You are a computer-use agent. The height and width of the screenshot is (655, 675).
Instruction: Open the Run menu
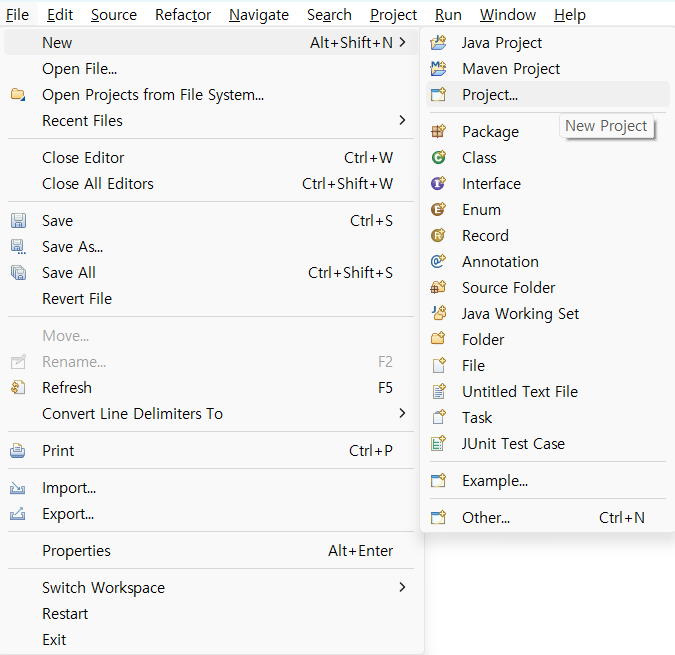448,15
